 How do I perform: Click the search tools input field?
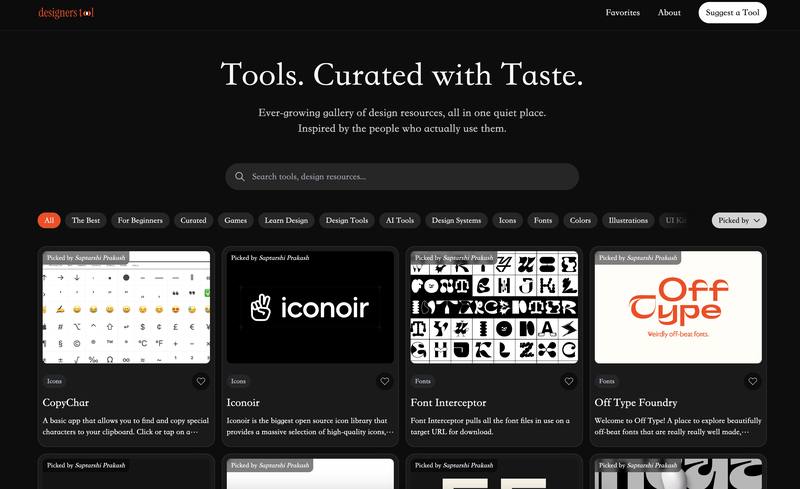click(x=402, y=177)
